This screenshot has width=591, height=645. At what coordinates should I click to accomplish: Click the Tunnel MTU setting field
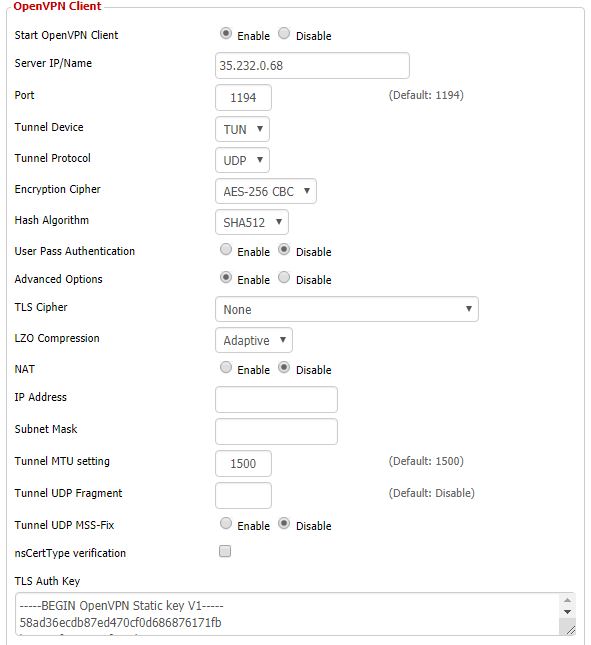click(x=243, y=464)
